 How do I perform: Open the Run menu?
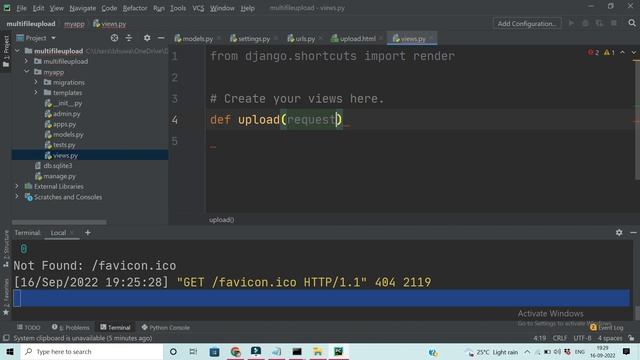pyautogui.click(x=159, y=8)
